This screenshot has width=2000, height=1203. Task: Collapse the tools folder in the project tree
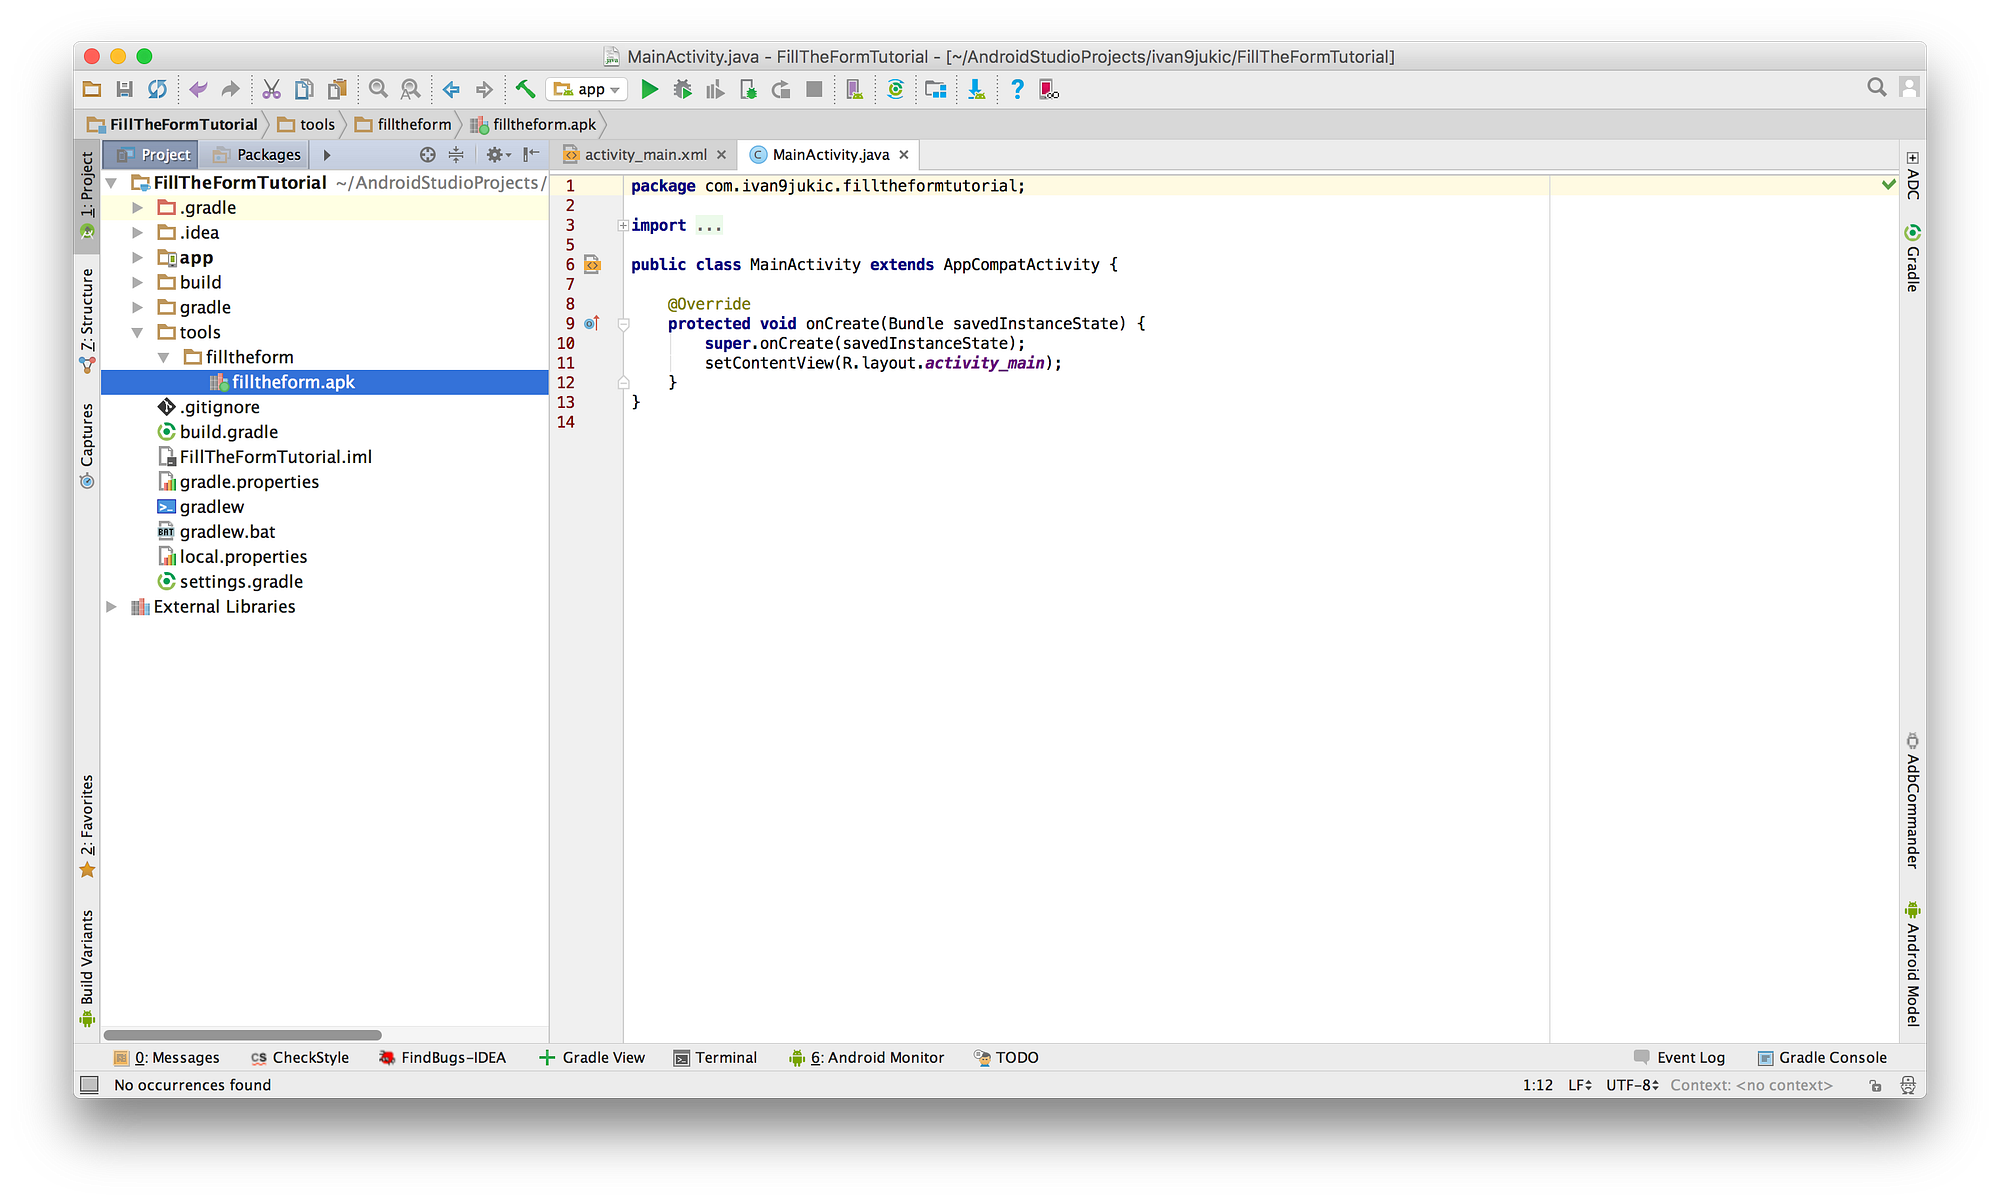point(137,332)
